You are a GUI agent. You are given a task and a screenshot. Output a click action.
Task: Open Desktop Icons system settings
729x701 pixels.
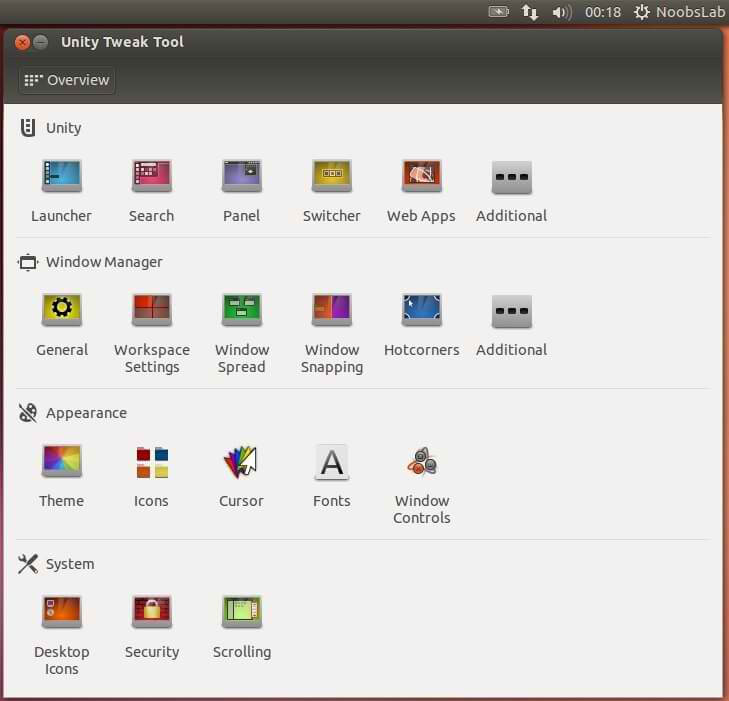pos(61,612)
